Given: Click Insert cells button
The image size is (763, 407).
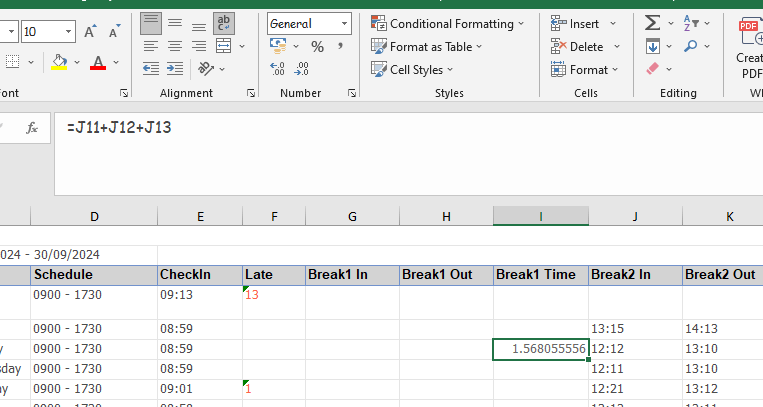Looking at the screenshot, I should point(575,23).
